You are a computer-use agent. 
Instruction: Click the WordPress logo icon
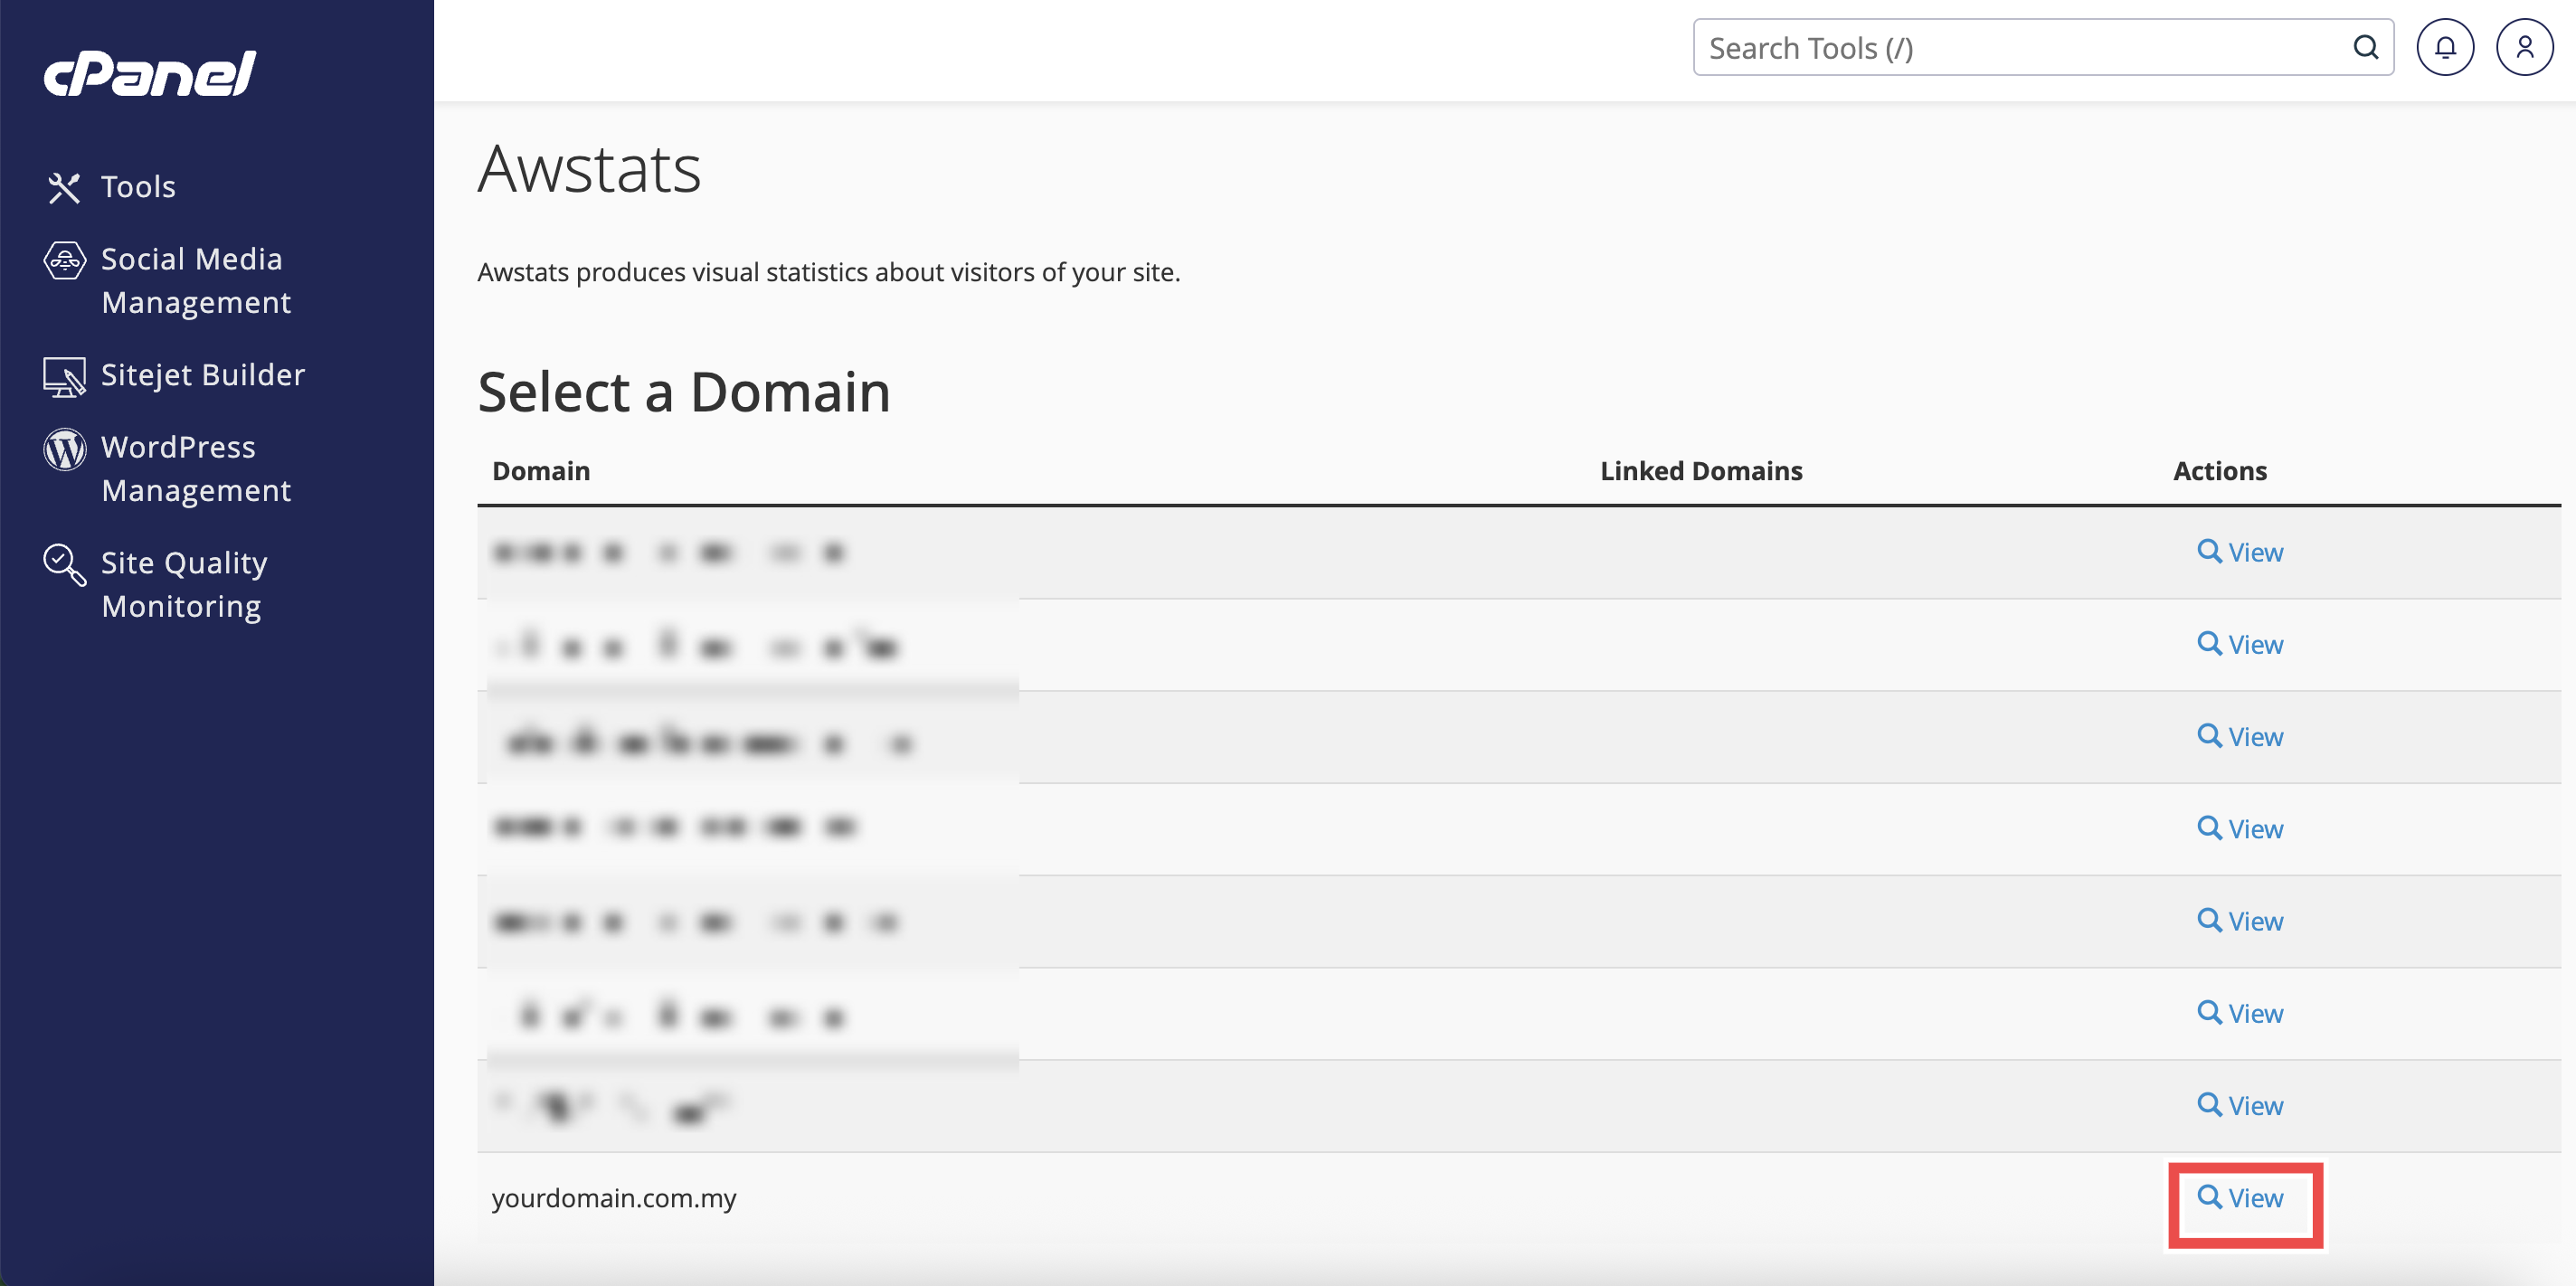coord(64,449)
